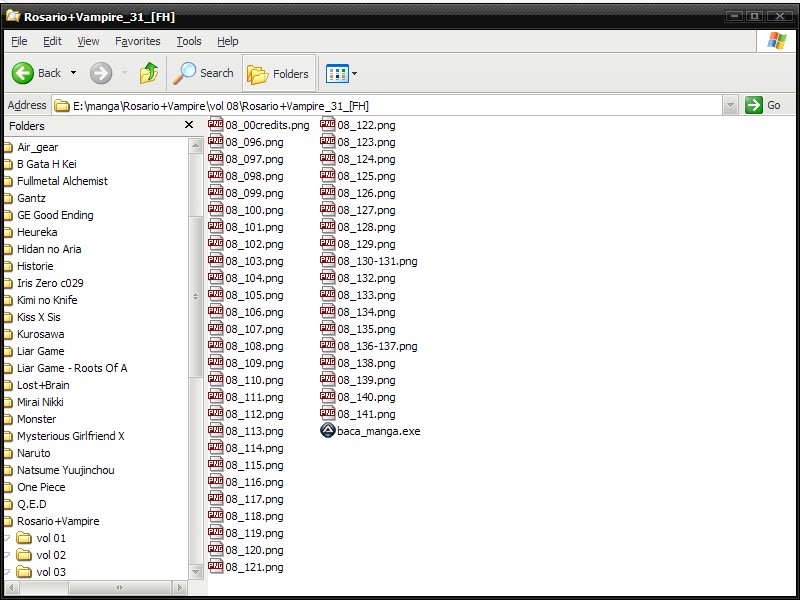800x600 pixels.
Task: Open the Back history dropdown arrow
Action: click(73, 73)
